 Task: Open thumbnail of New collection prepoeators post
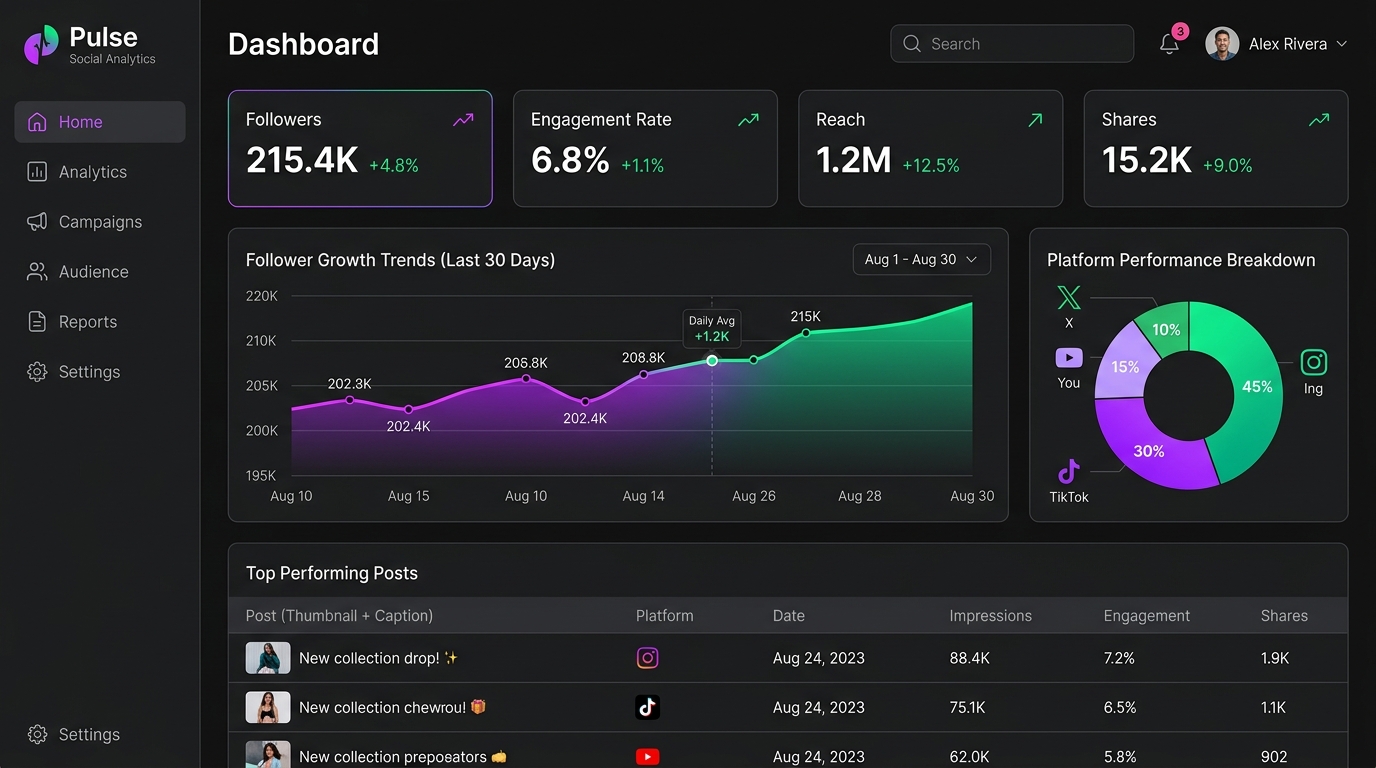pos(268,755)
